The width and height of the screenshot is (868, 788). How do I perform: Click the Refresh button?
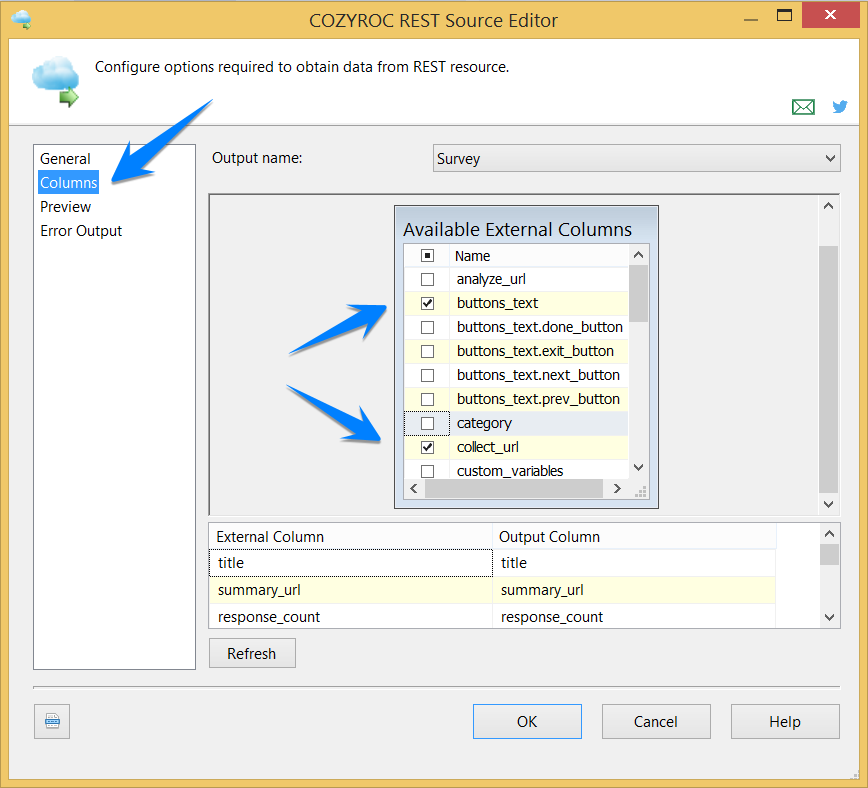(x=252, y=653)
